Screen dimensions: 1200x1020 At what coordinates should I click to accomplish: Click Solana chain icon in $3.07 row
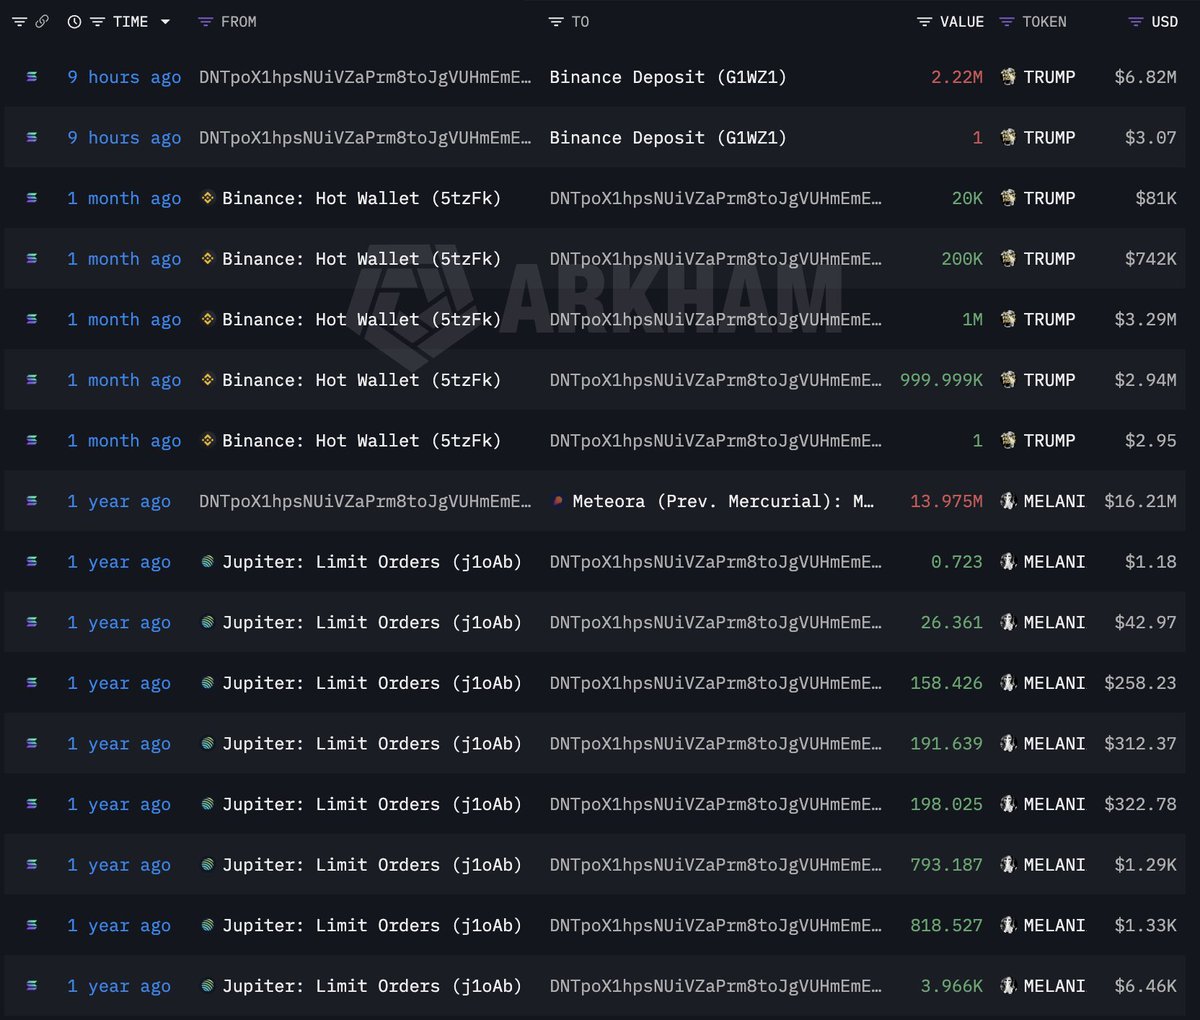[32, 137]
